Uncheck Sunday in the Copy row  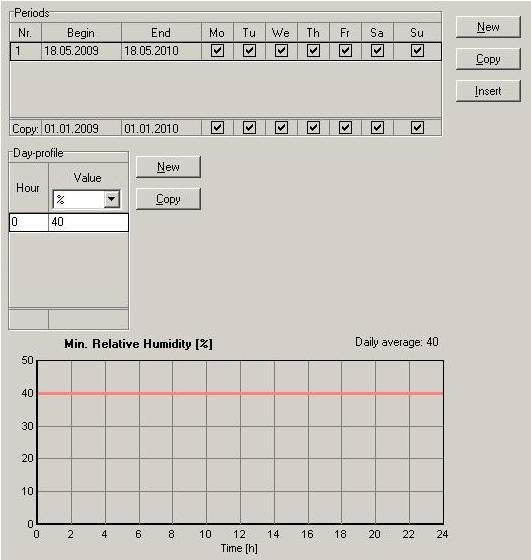pyautogui.click(x=417, y=128)
